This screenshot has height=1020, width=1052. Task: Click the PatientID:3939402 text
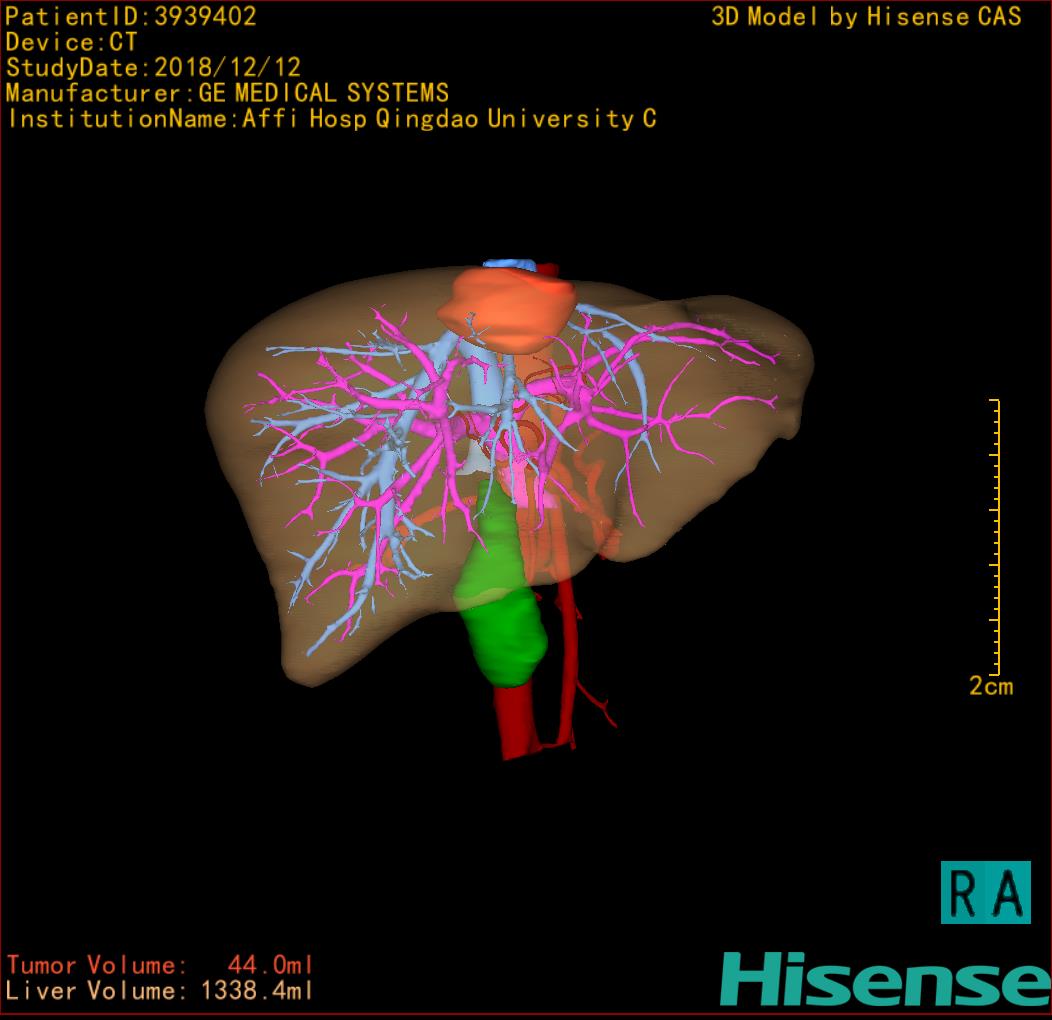click(x=131, y=16)
